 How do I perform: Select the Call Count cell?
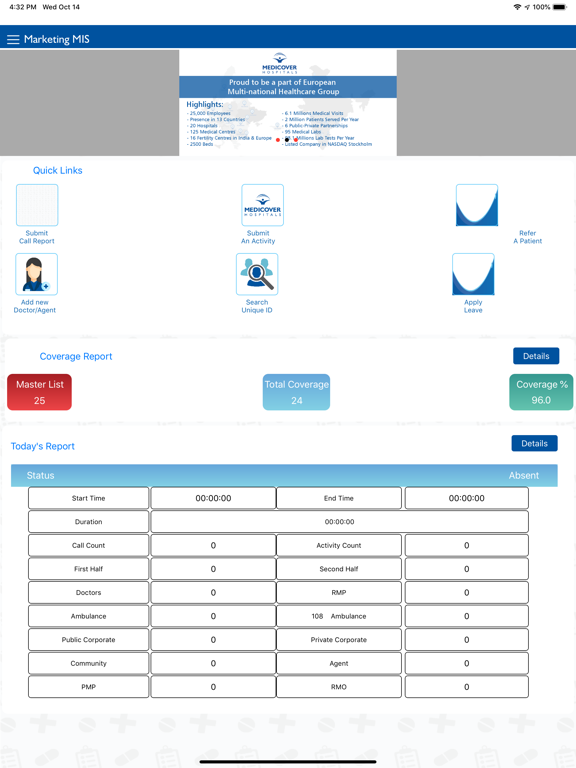89,545
